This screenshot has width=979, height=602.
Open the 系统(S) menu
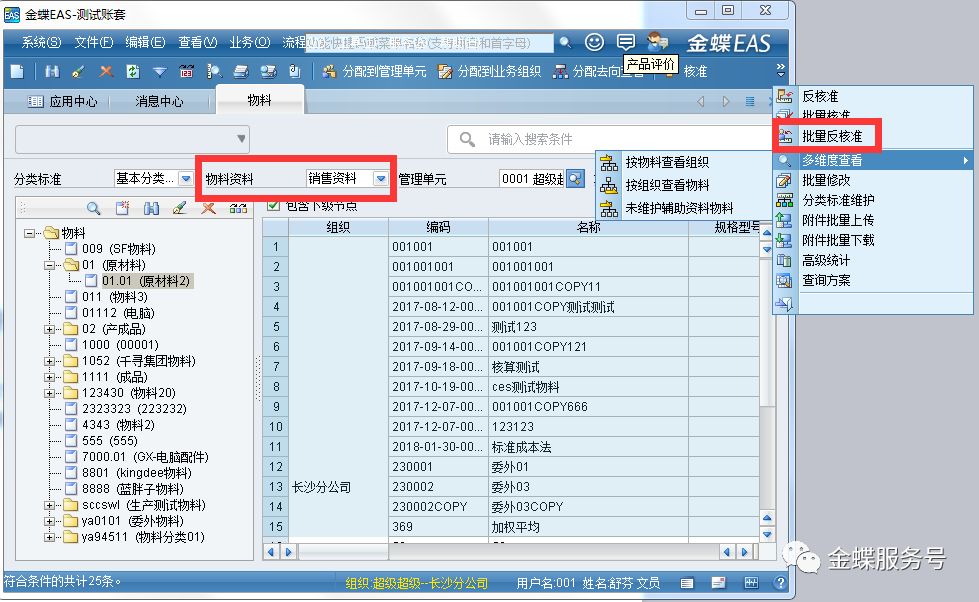41,42
